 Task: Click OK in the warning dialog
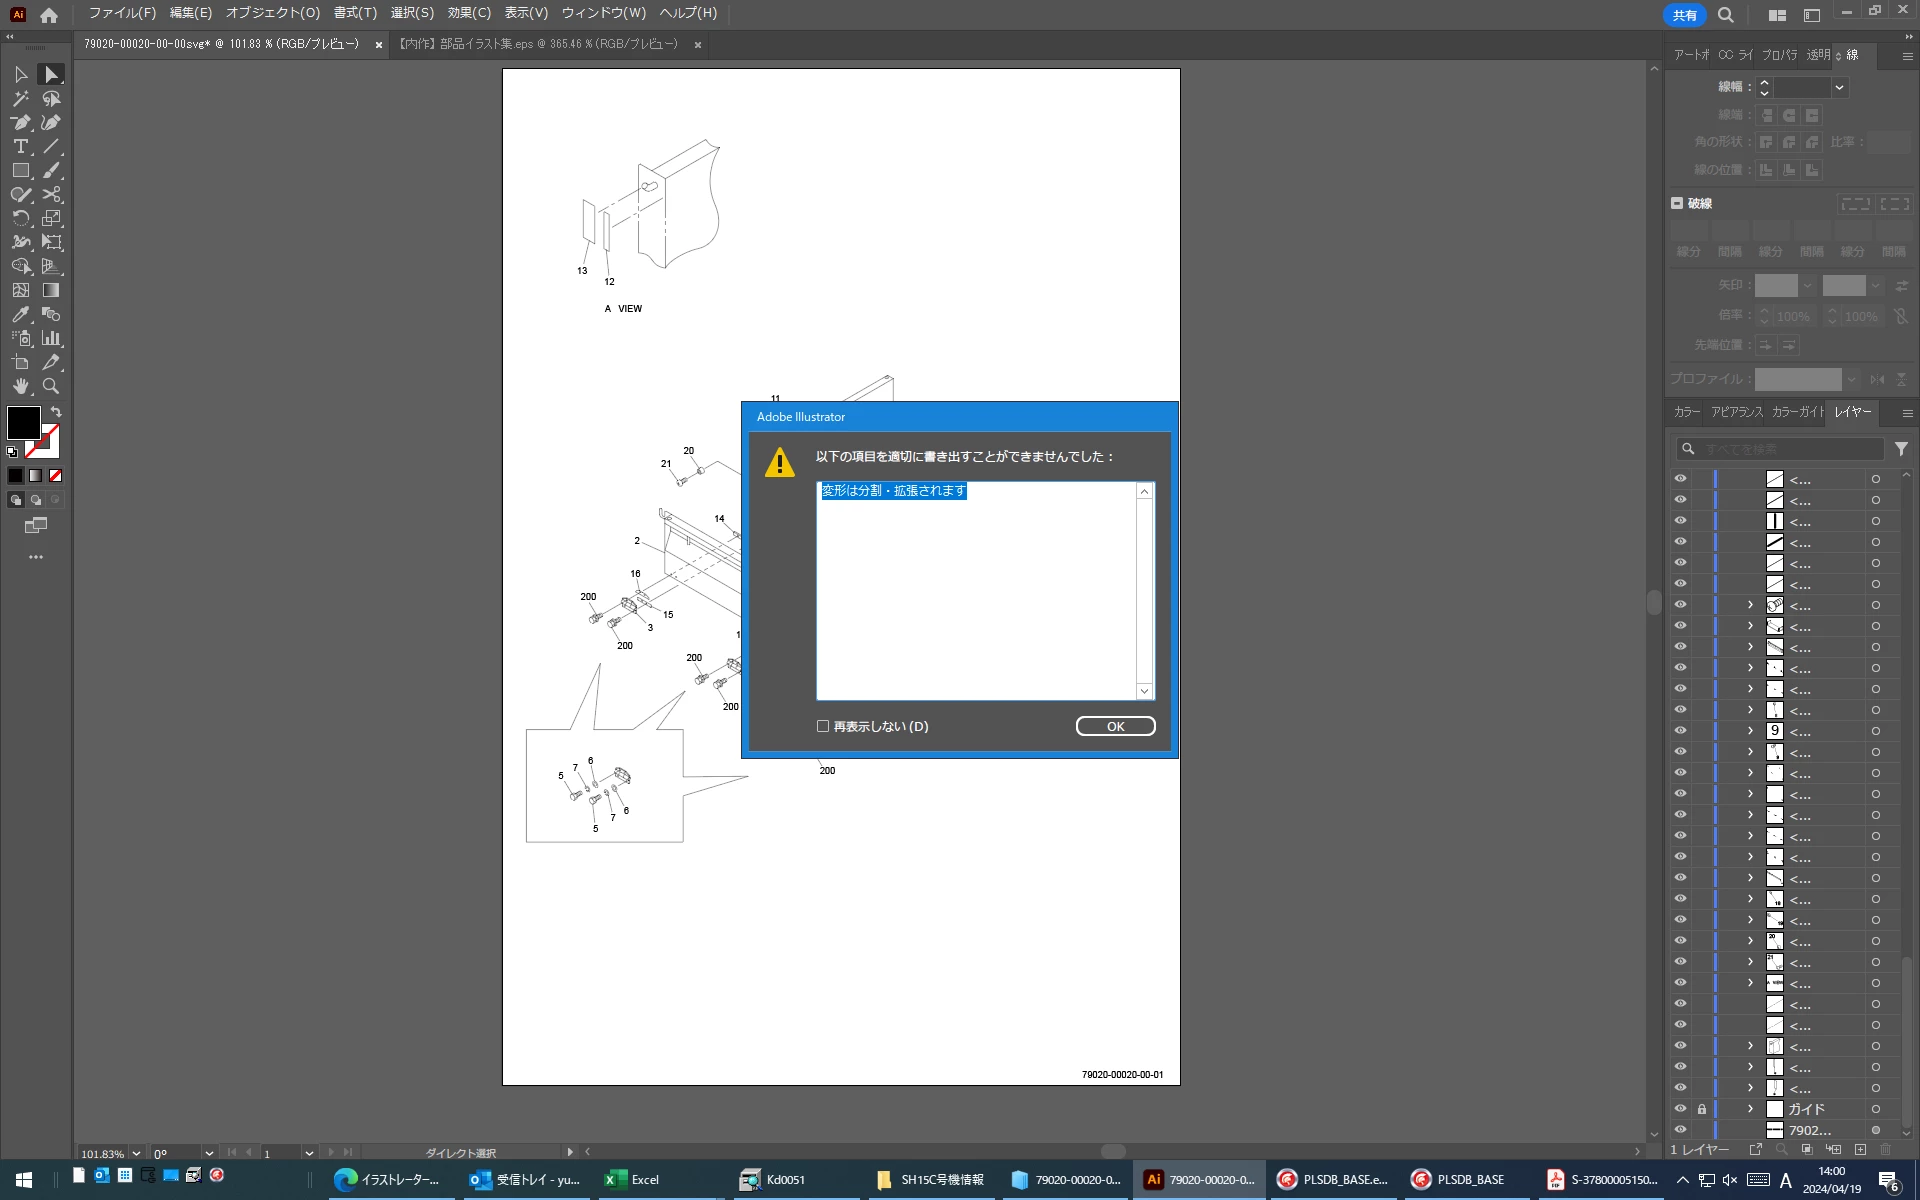[1115, 726]
